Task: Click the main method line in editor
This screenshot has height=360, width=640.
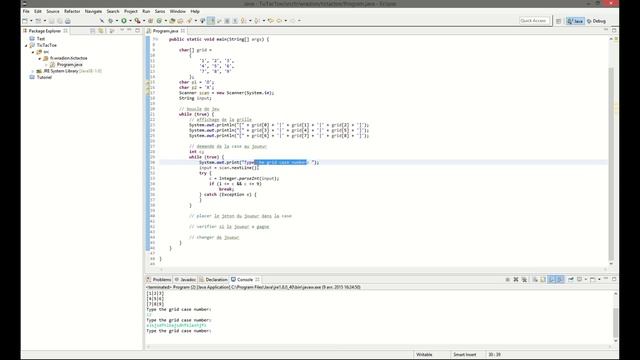Action: [x=219, y=40]
